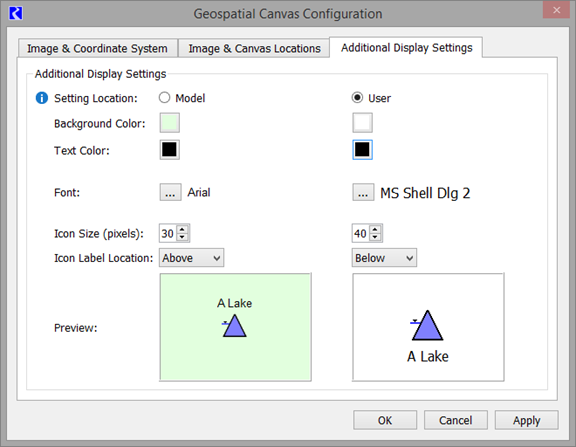The width and height of the screenshot is (576, 447).
Task: Pick the User black text color swatch
Action: (363, 149)
